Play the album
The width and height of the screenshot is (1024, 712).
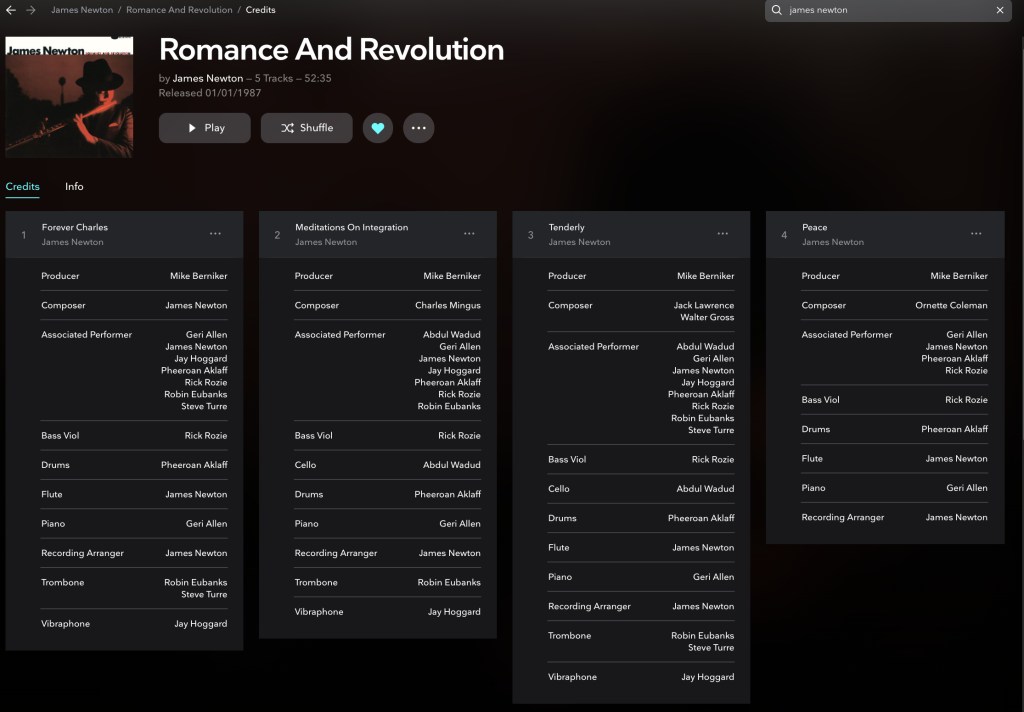(x=204, y=128)
